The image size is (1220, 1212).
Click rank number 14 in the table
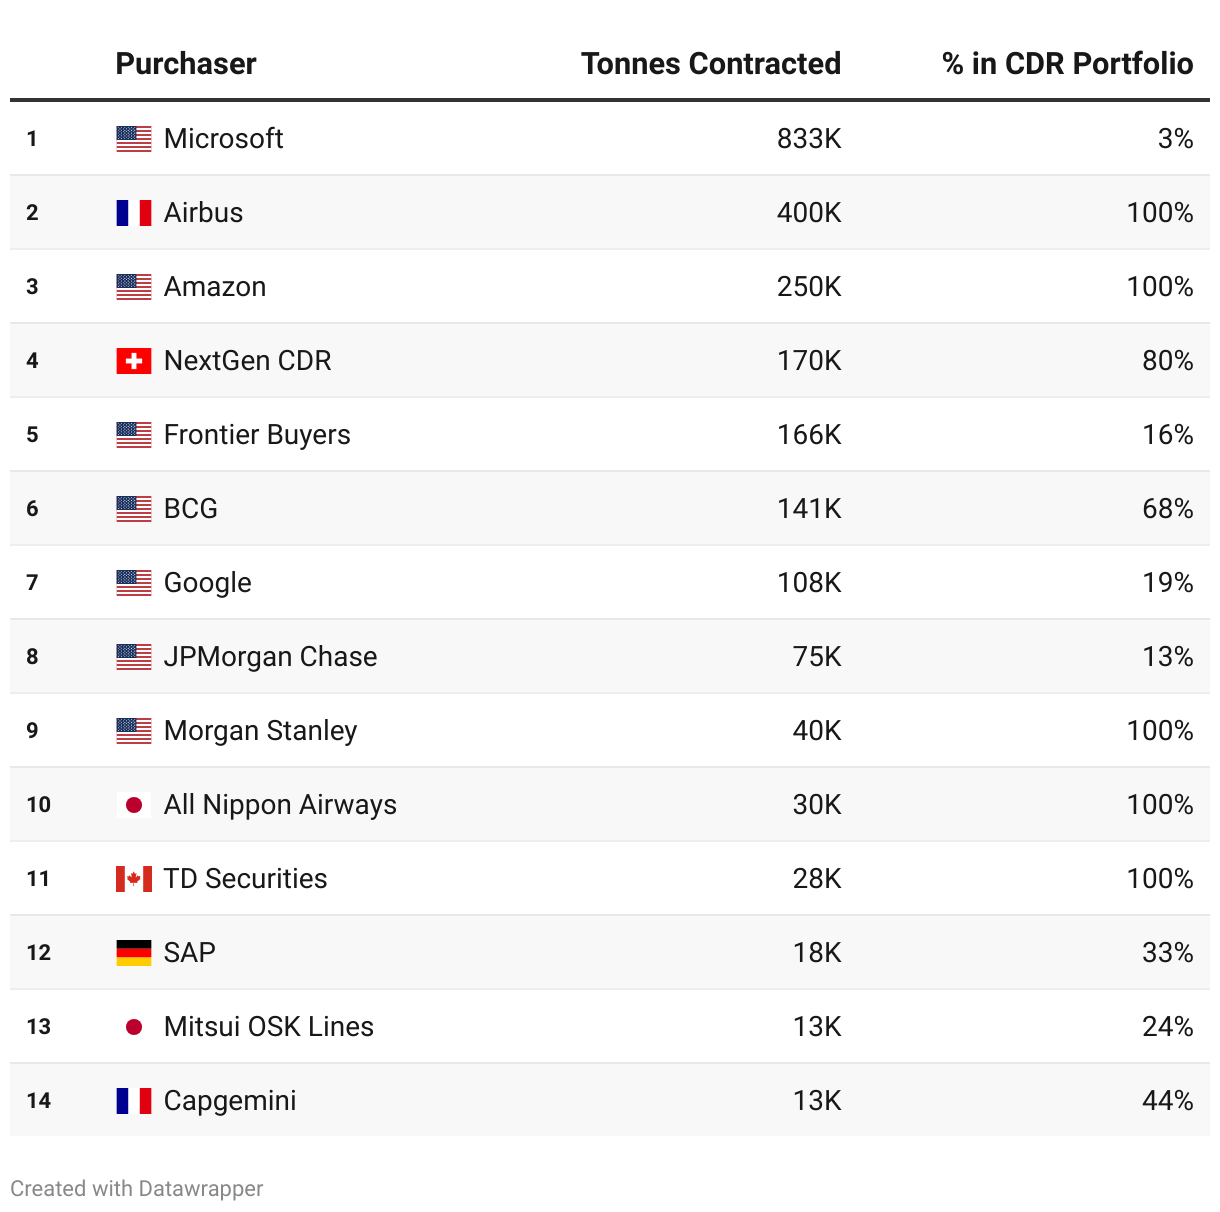[39, 1101]
